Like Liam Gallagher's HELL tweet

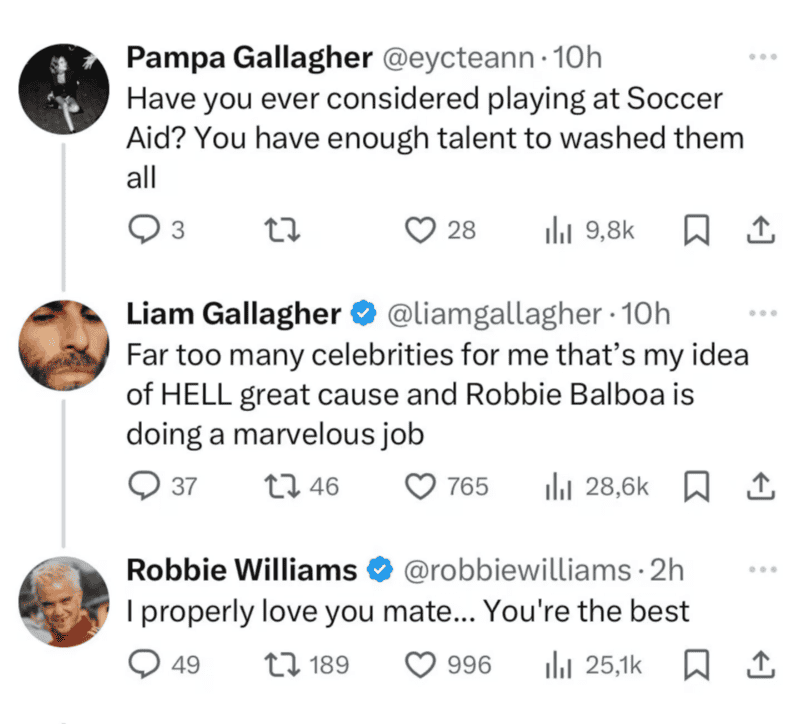tap(420, 487)
